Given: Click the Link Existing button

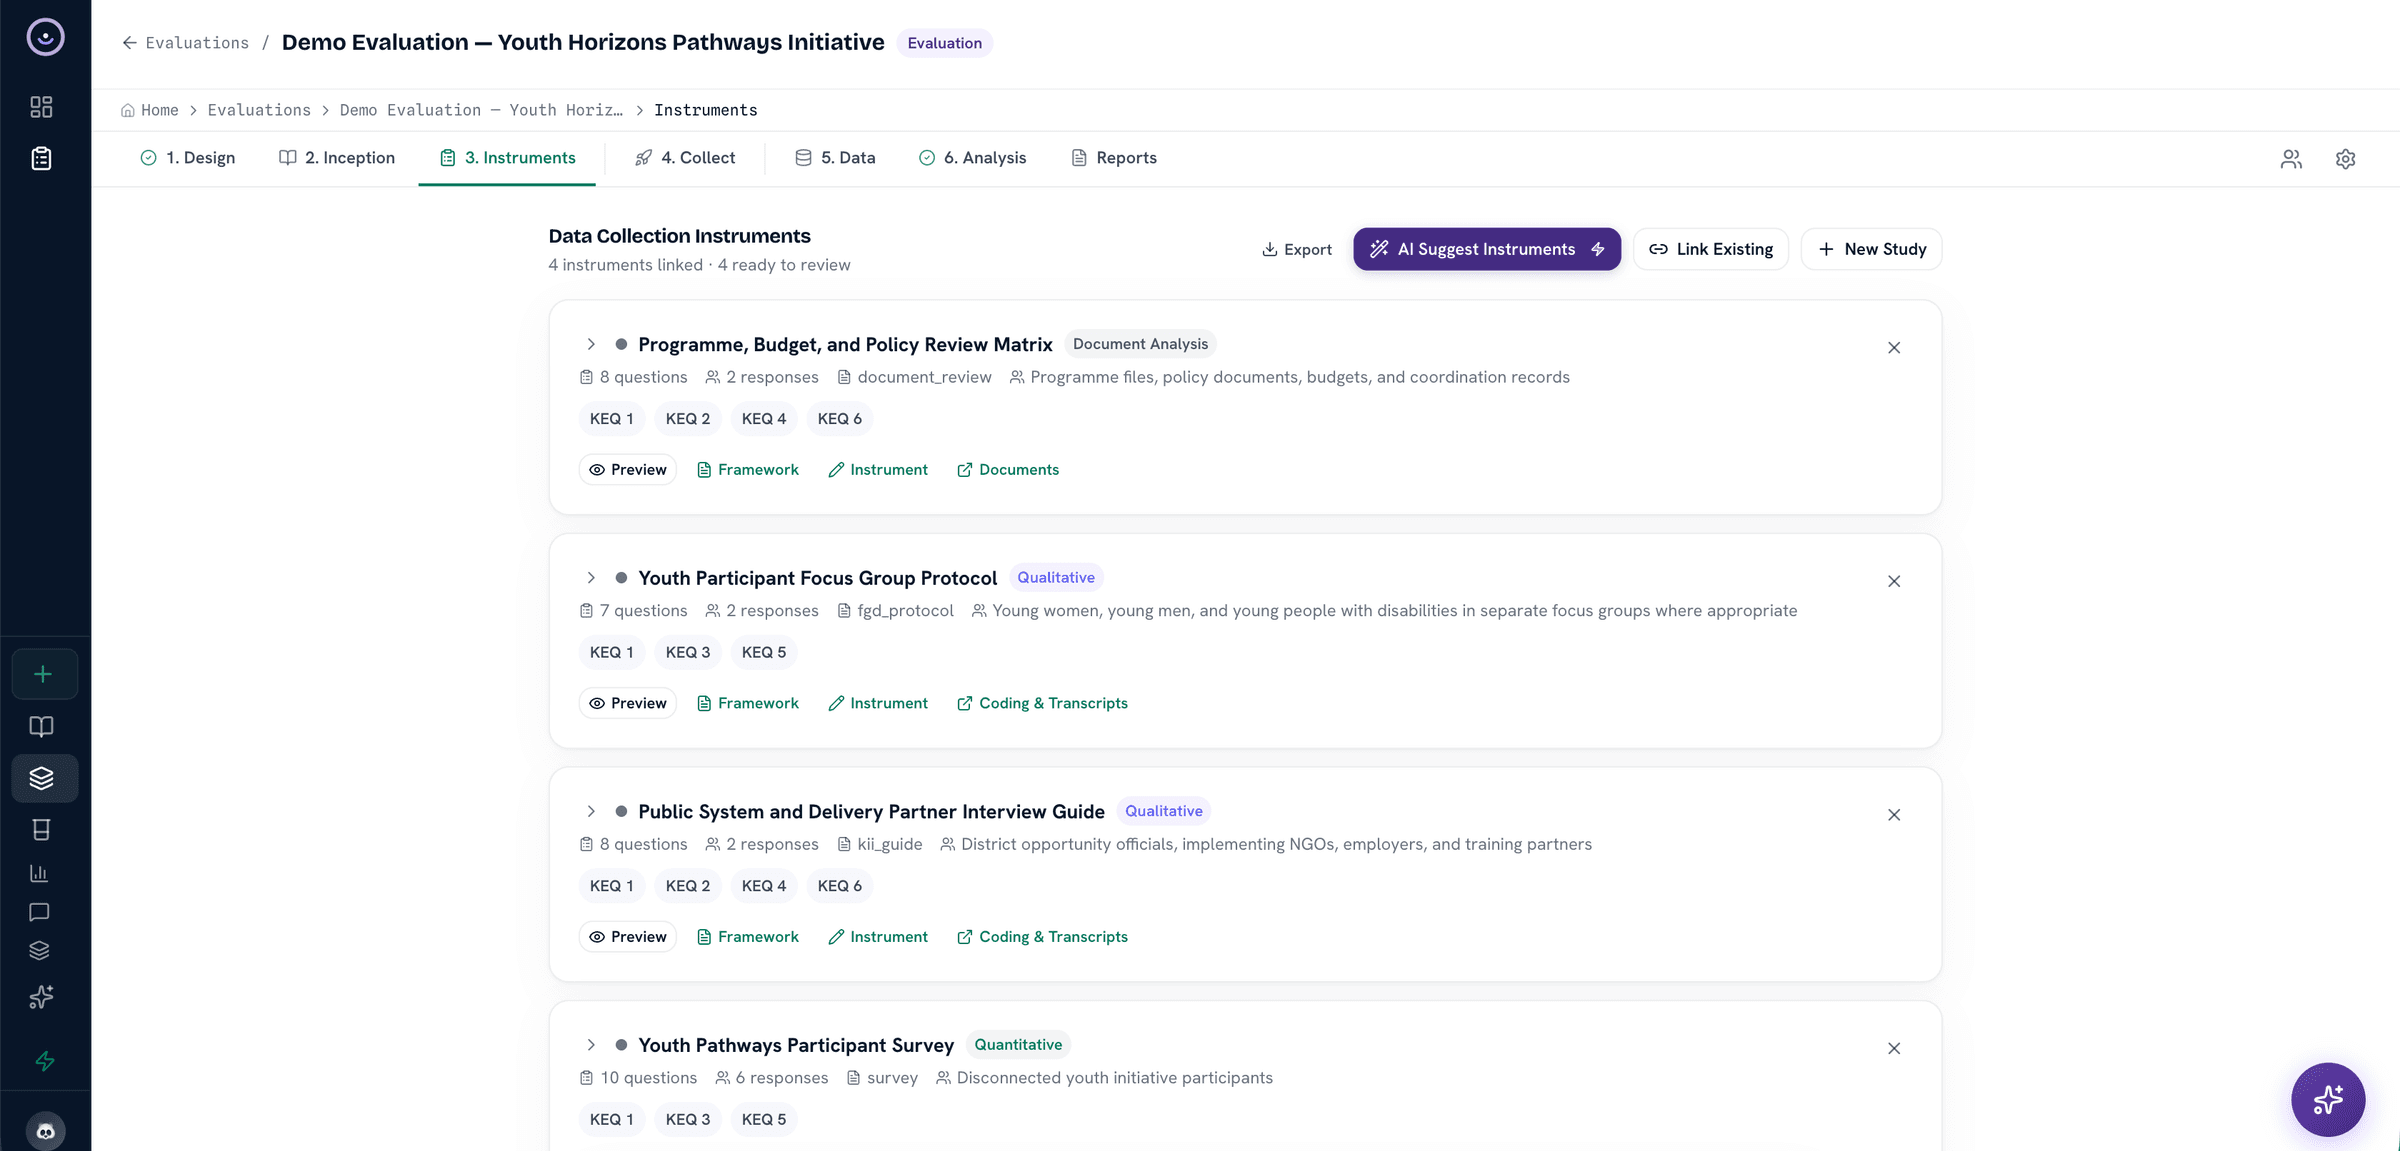Looking at the screenshot, I should tap(1711, 249).
